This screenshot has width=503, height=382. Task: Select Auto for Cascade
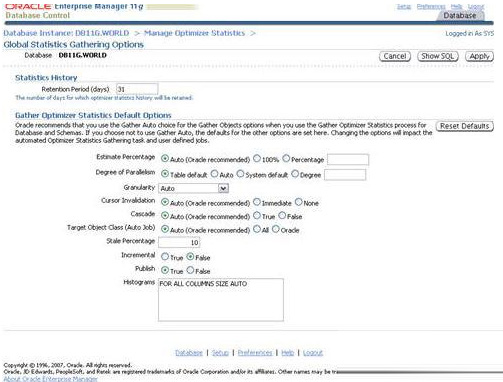[165, 216]
